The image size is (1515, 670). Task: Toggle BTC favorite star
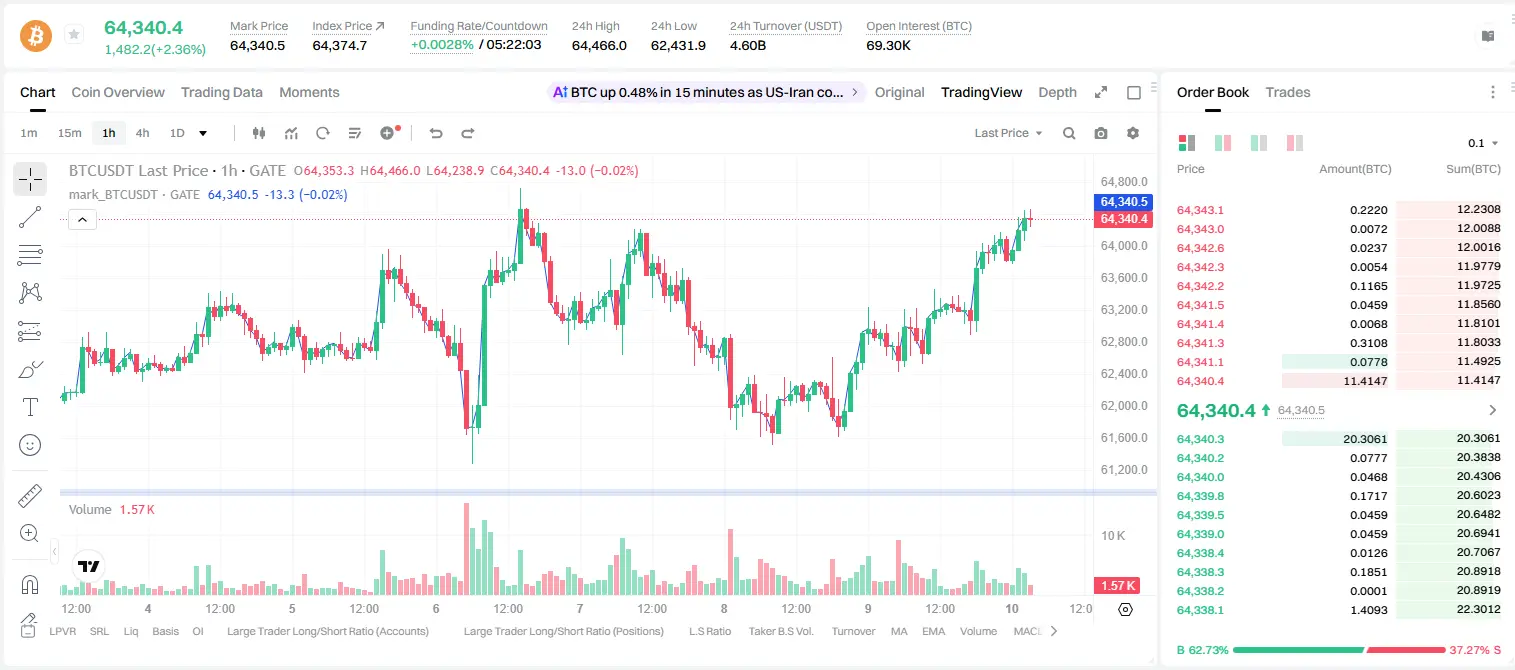74,35
